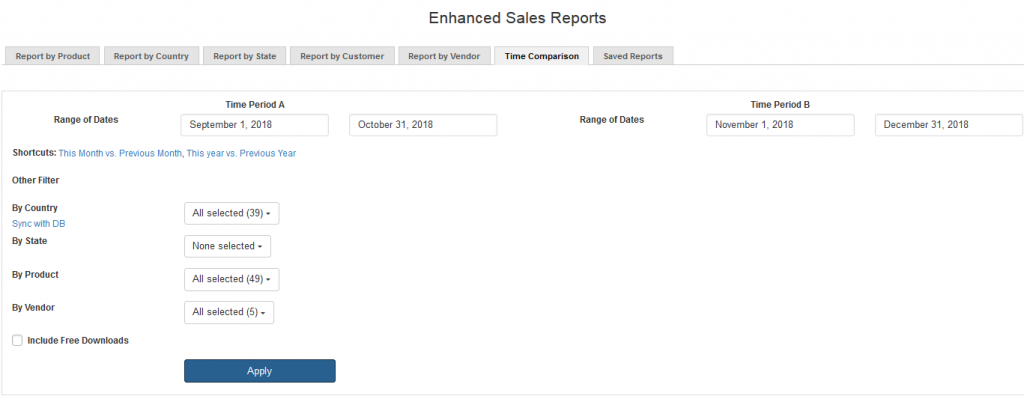View the Saved Reports tab
The width and height of the screenshot is (1024, 402).
coord(632,57)
